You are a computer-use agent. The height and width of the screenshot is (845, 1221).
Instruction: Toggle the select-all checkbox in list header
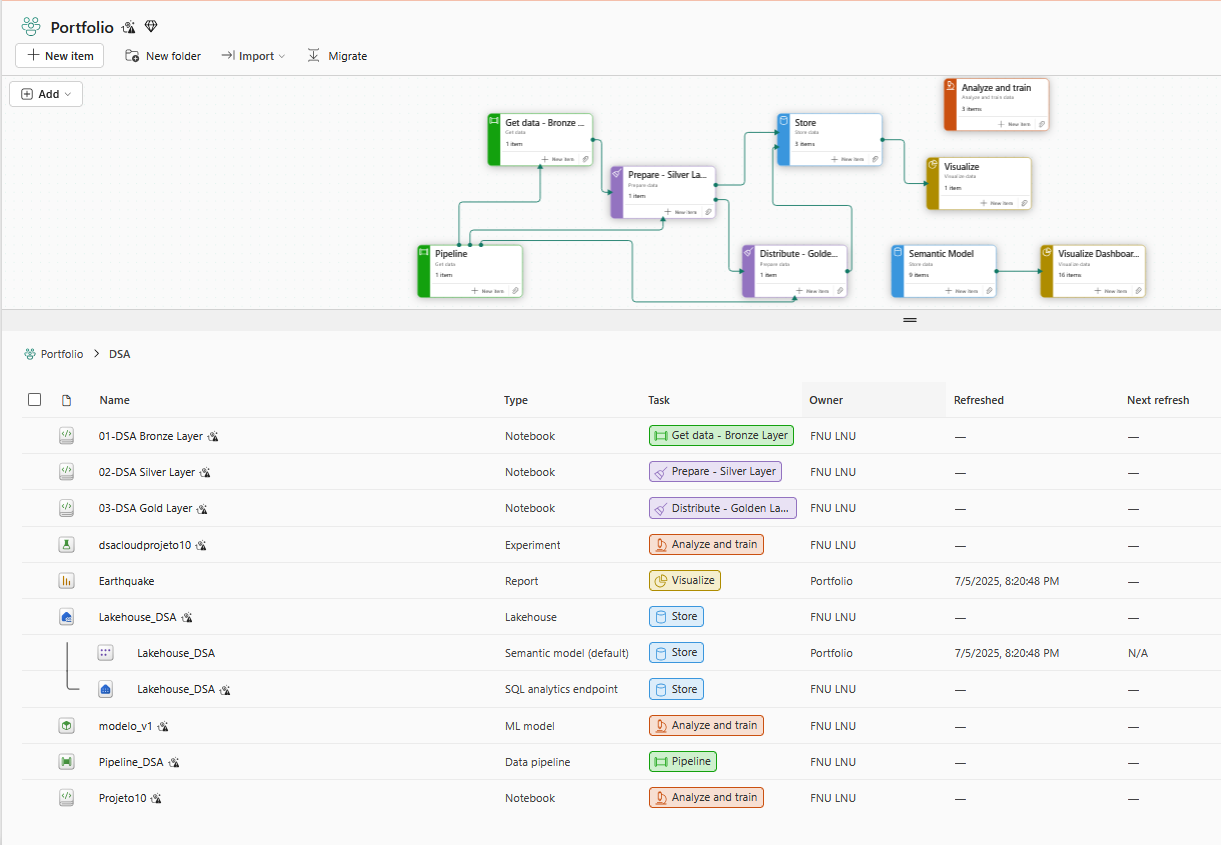point(35,400)
